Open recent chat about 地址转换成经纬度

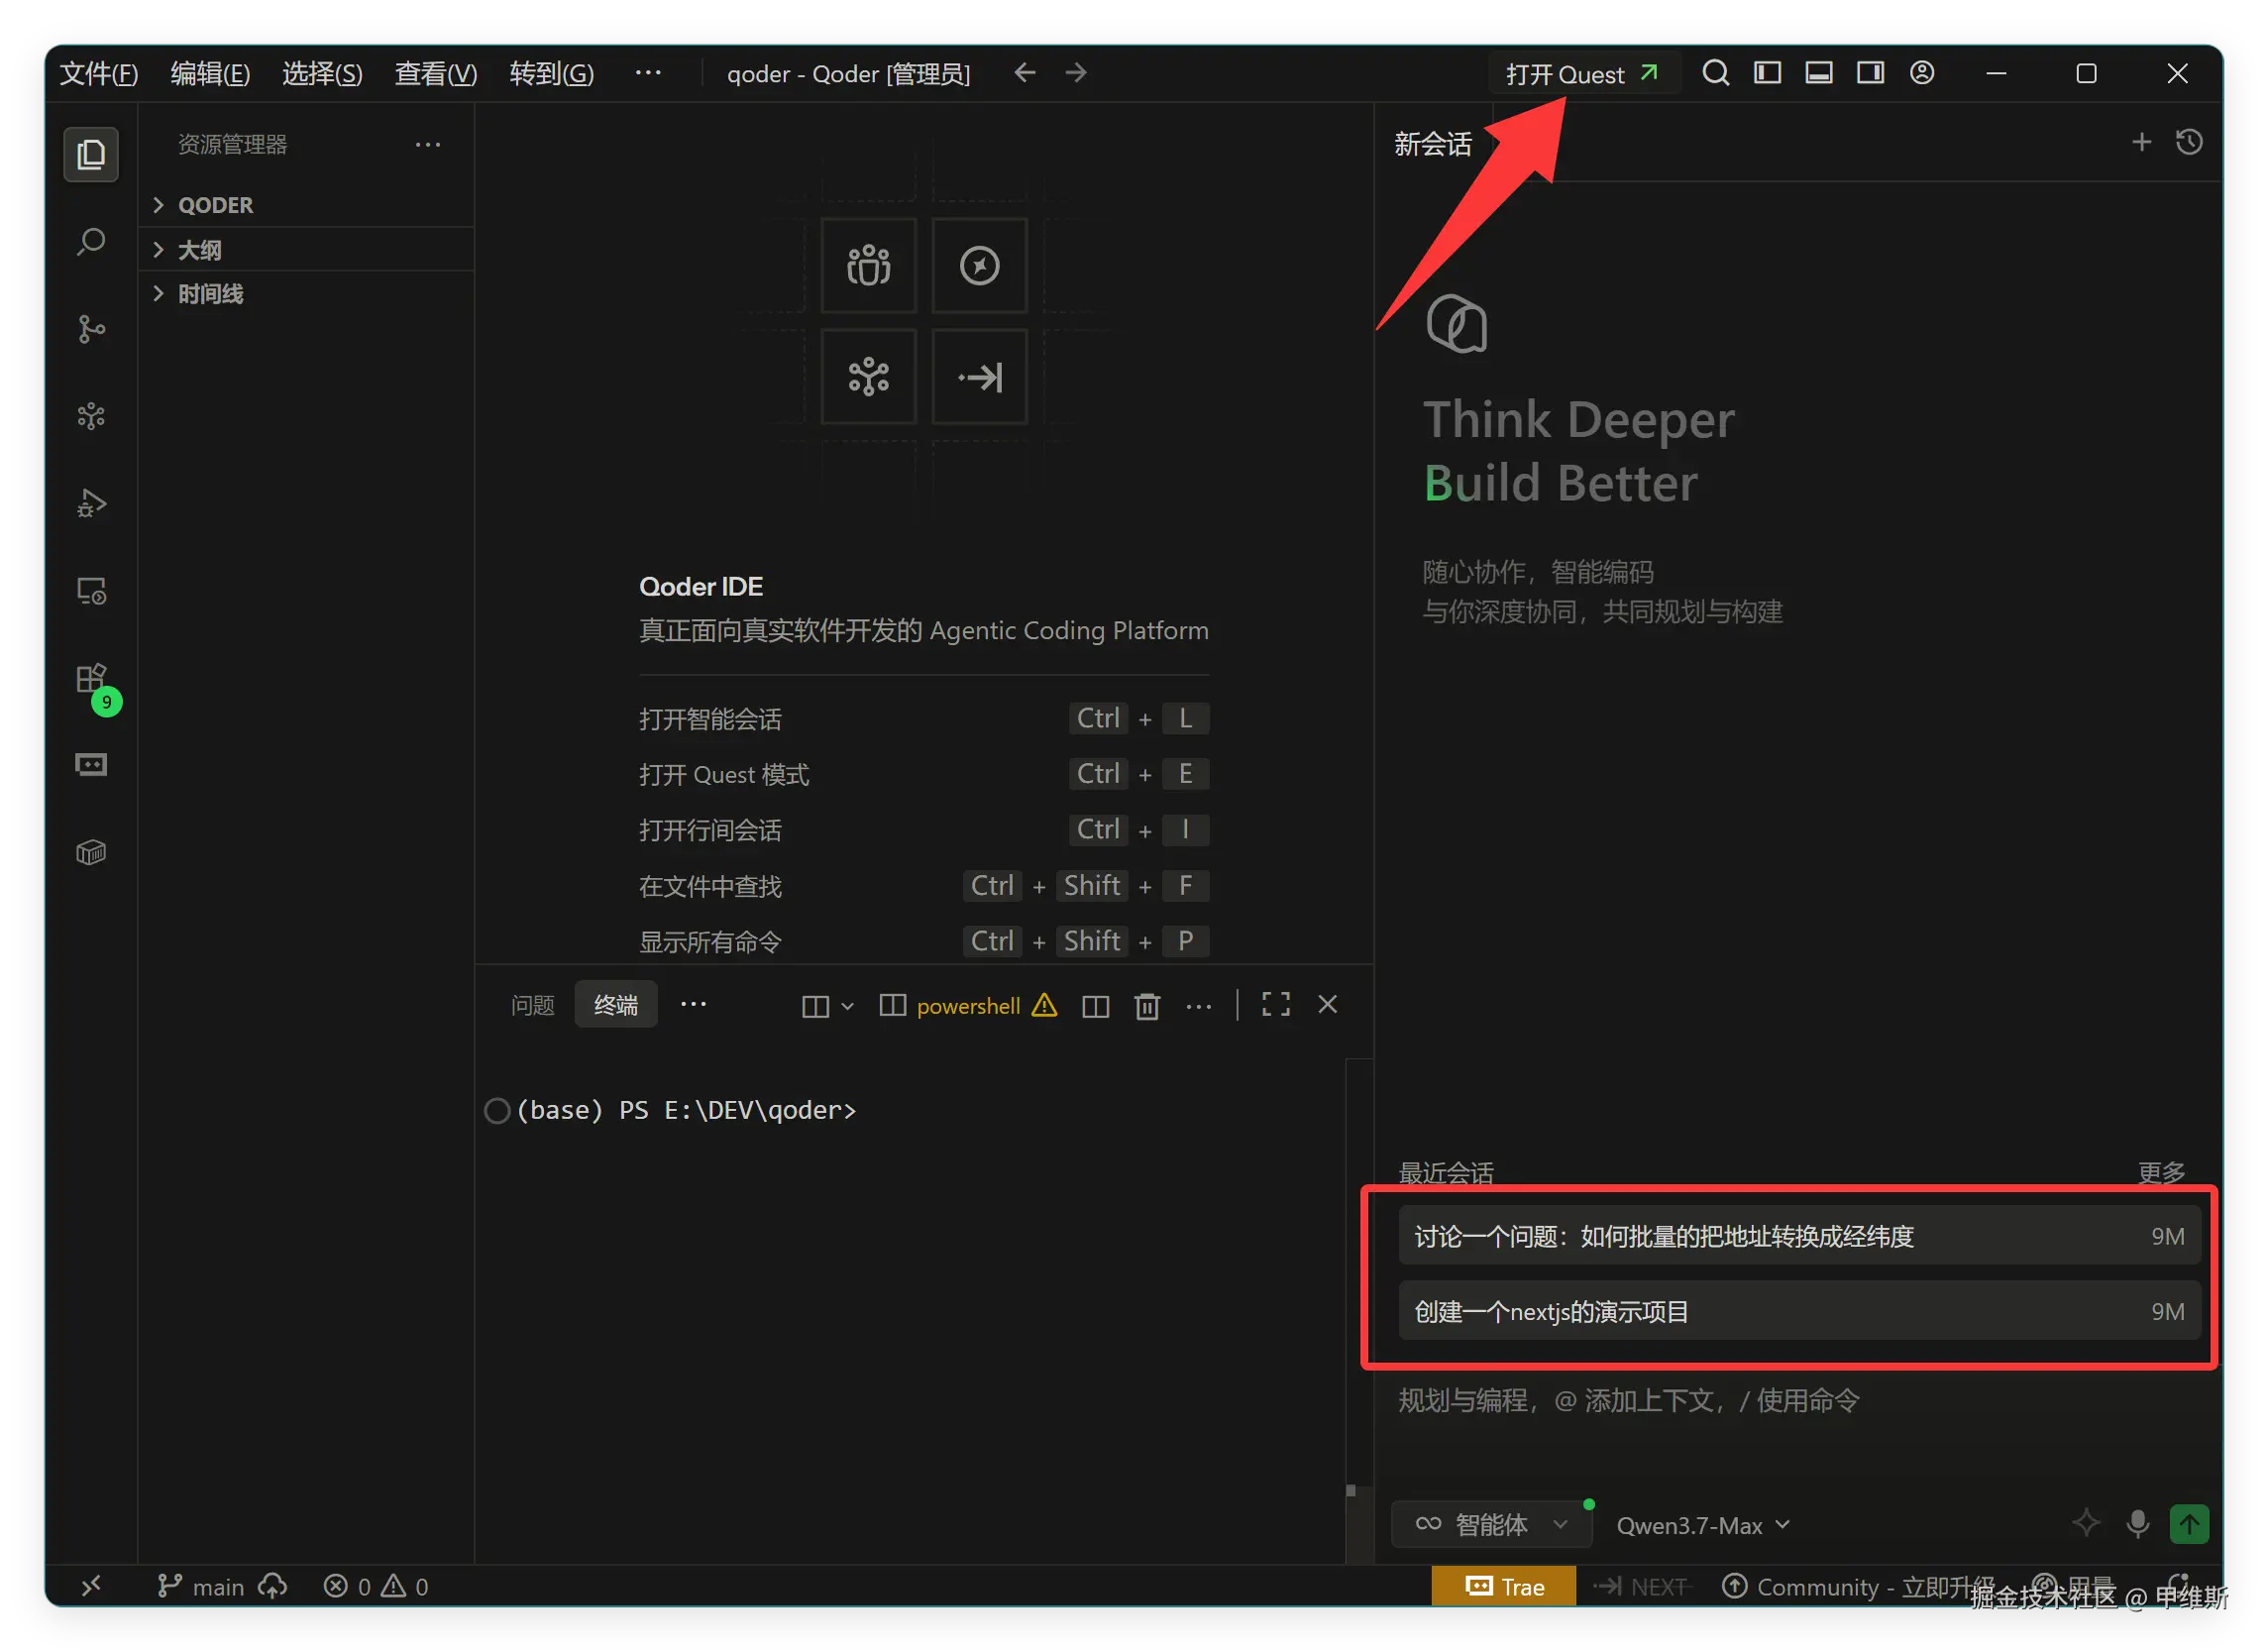click(1798, 1235)
